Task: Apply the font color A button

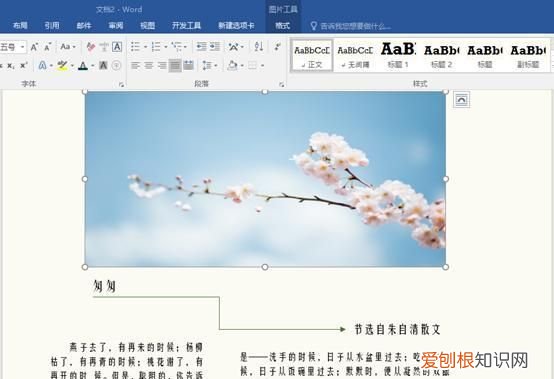Action: (x=83, y=65)
